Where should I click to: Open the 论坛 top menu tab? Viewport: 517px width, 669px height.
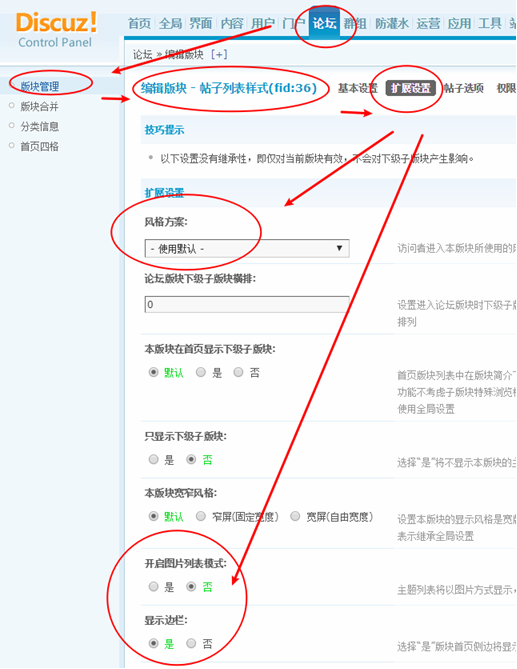pos(324,23)
